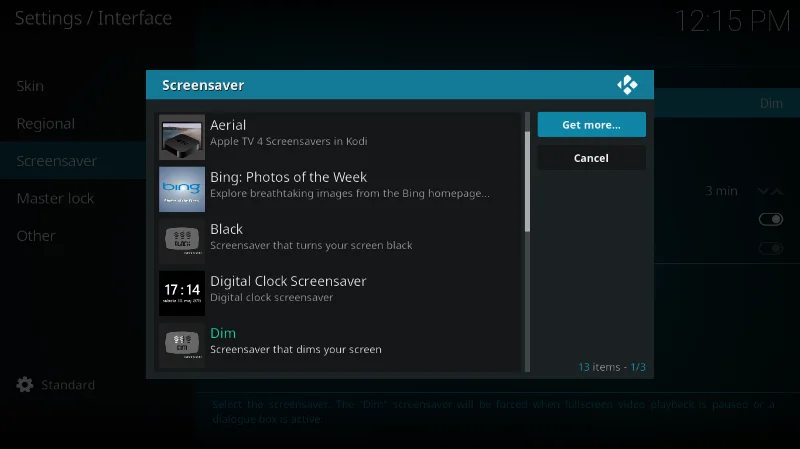Select the Screensaver settings category

pos(73,161)
